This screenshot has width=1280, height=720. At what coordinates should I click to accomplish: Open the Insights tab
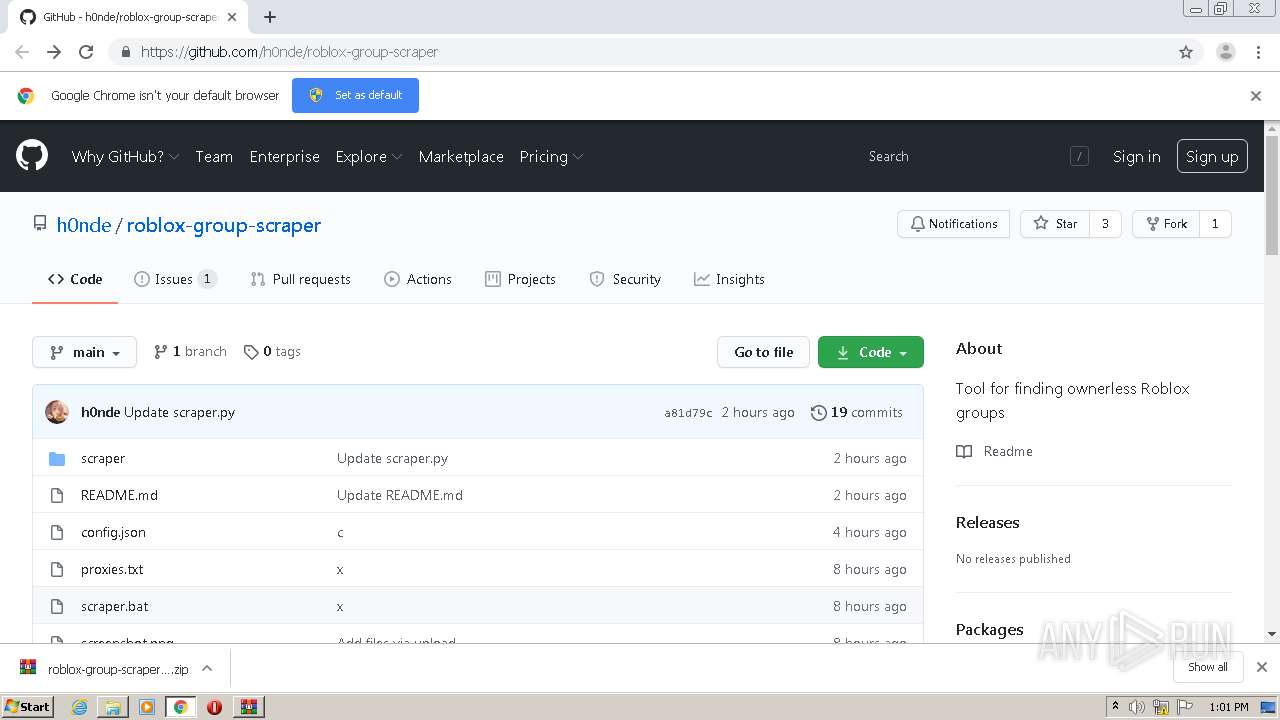729,279
